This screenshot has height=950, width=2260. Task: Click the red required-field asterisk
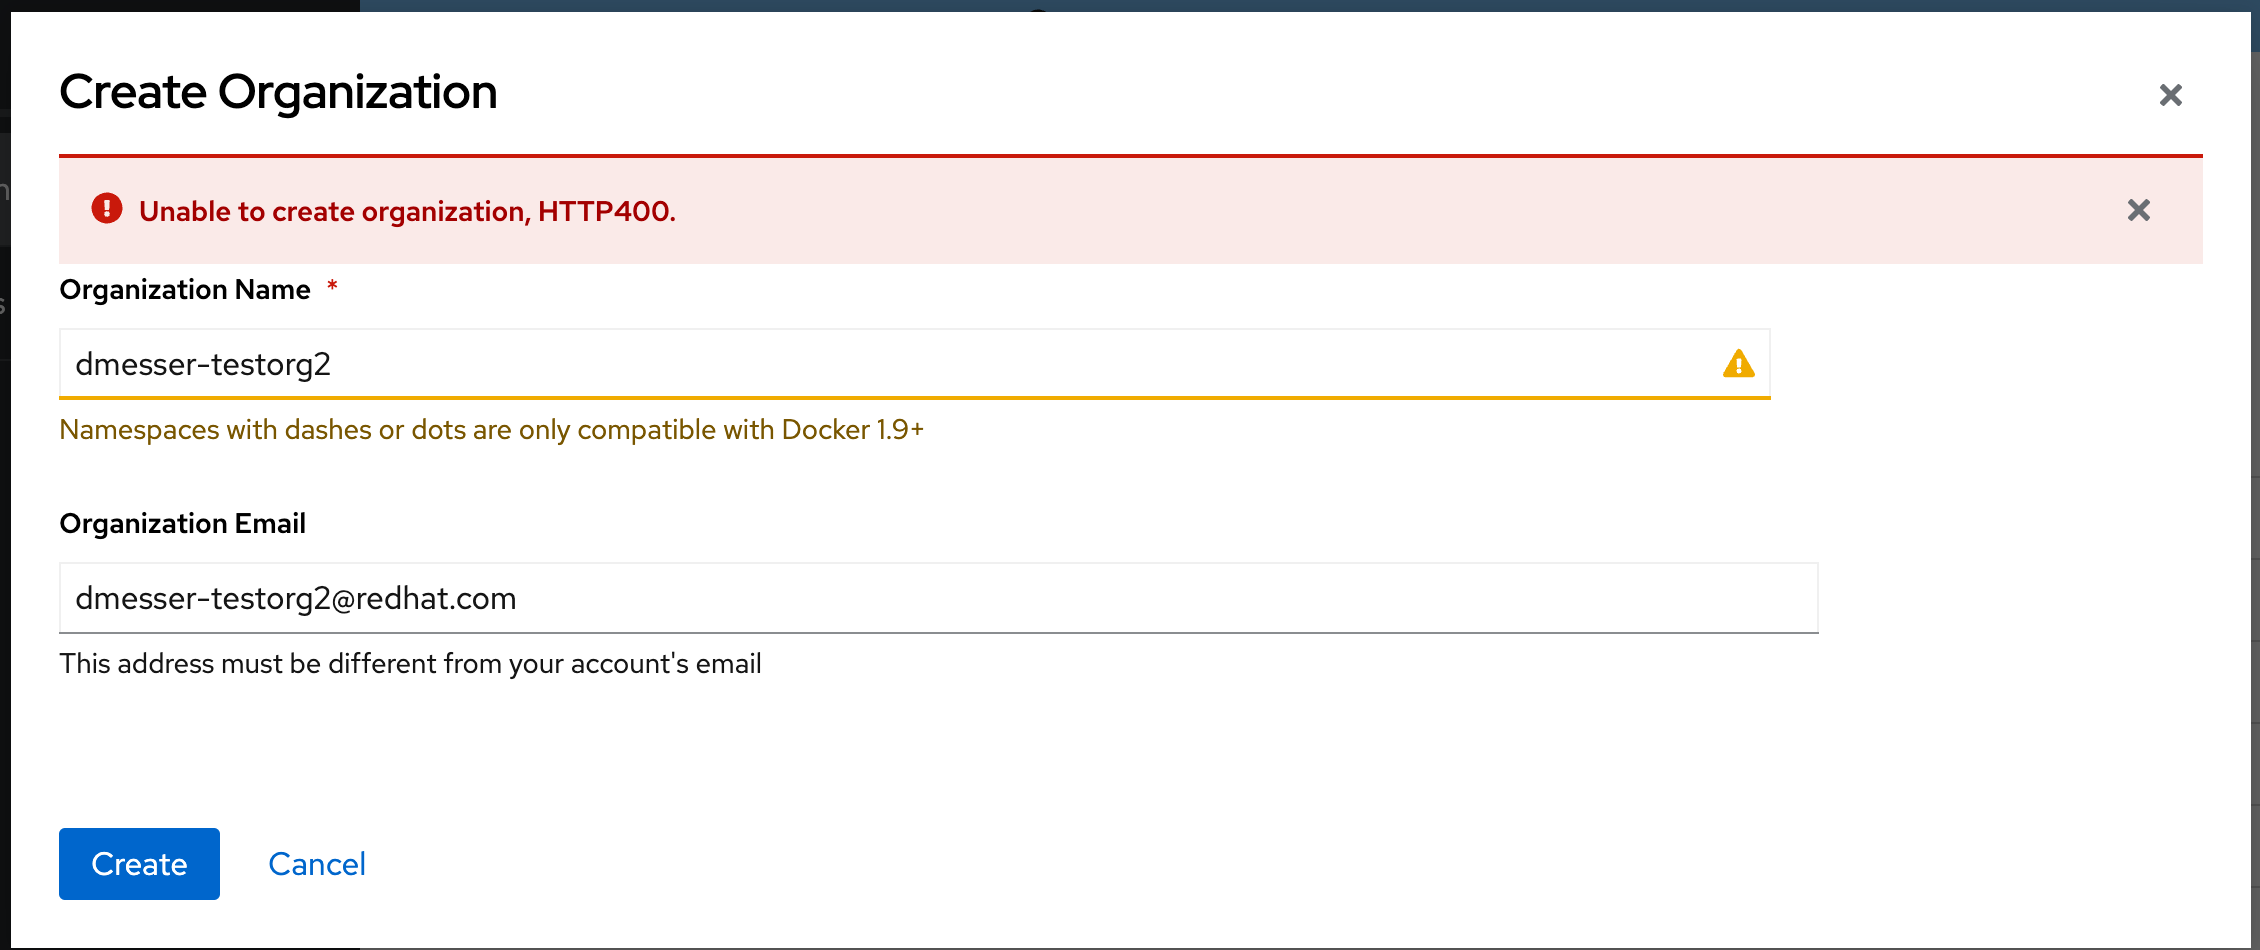point(332,287)
